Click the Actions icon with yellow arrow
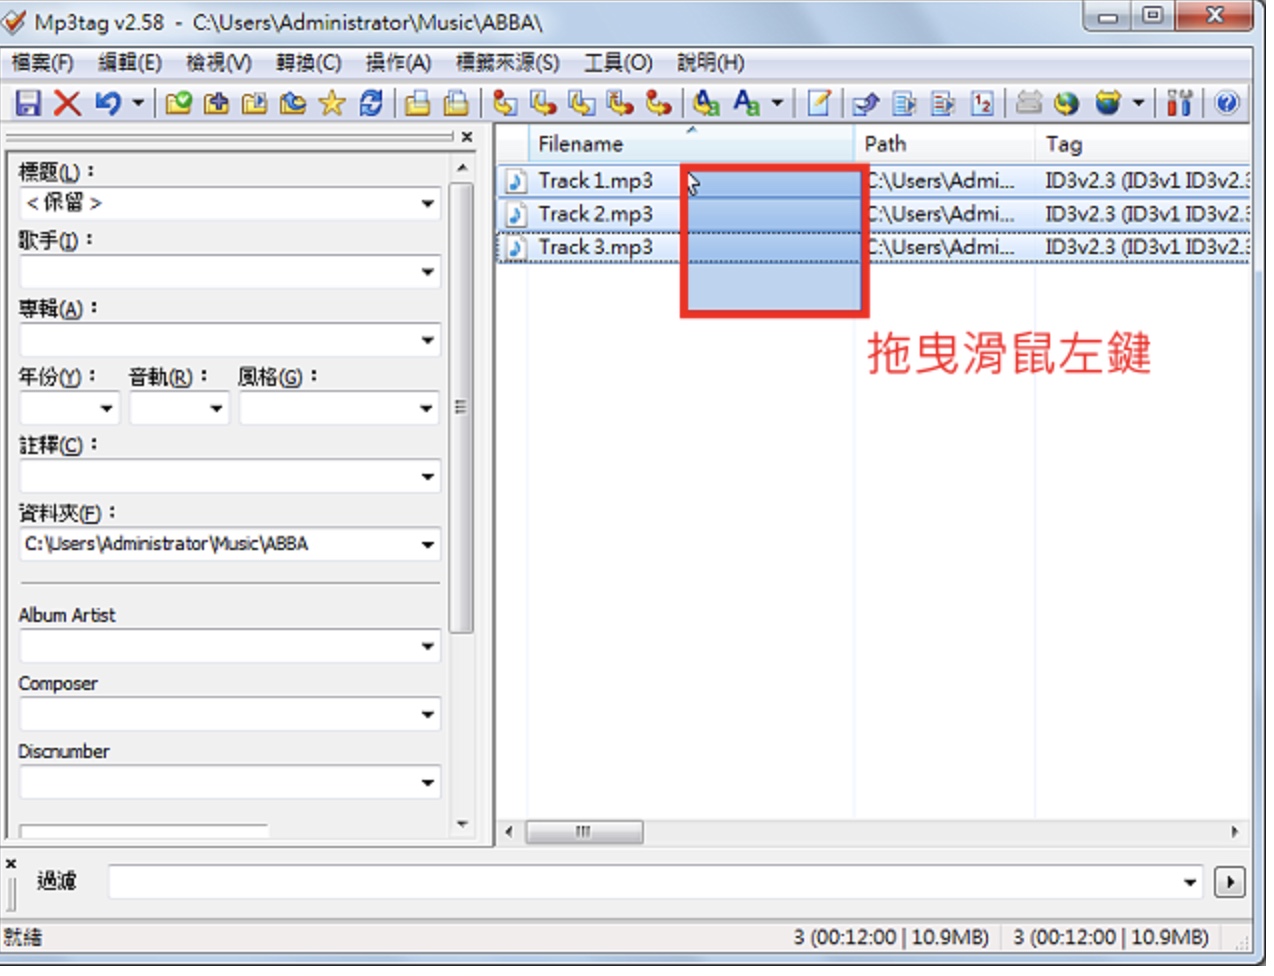 tap(707, 103)
